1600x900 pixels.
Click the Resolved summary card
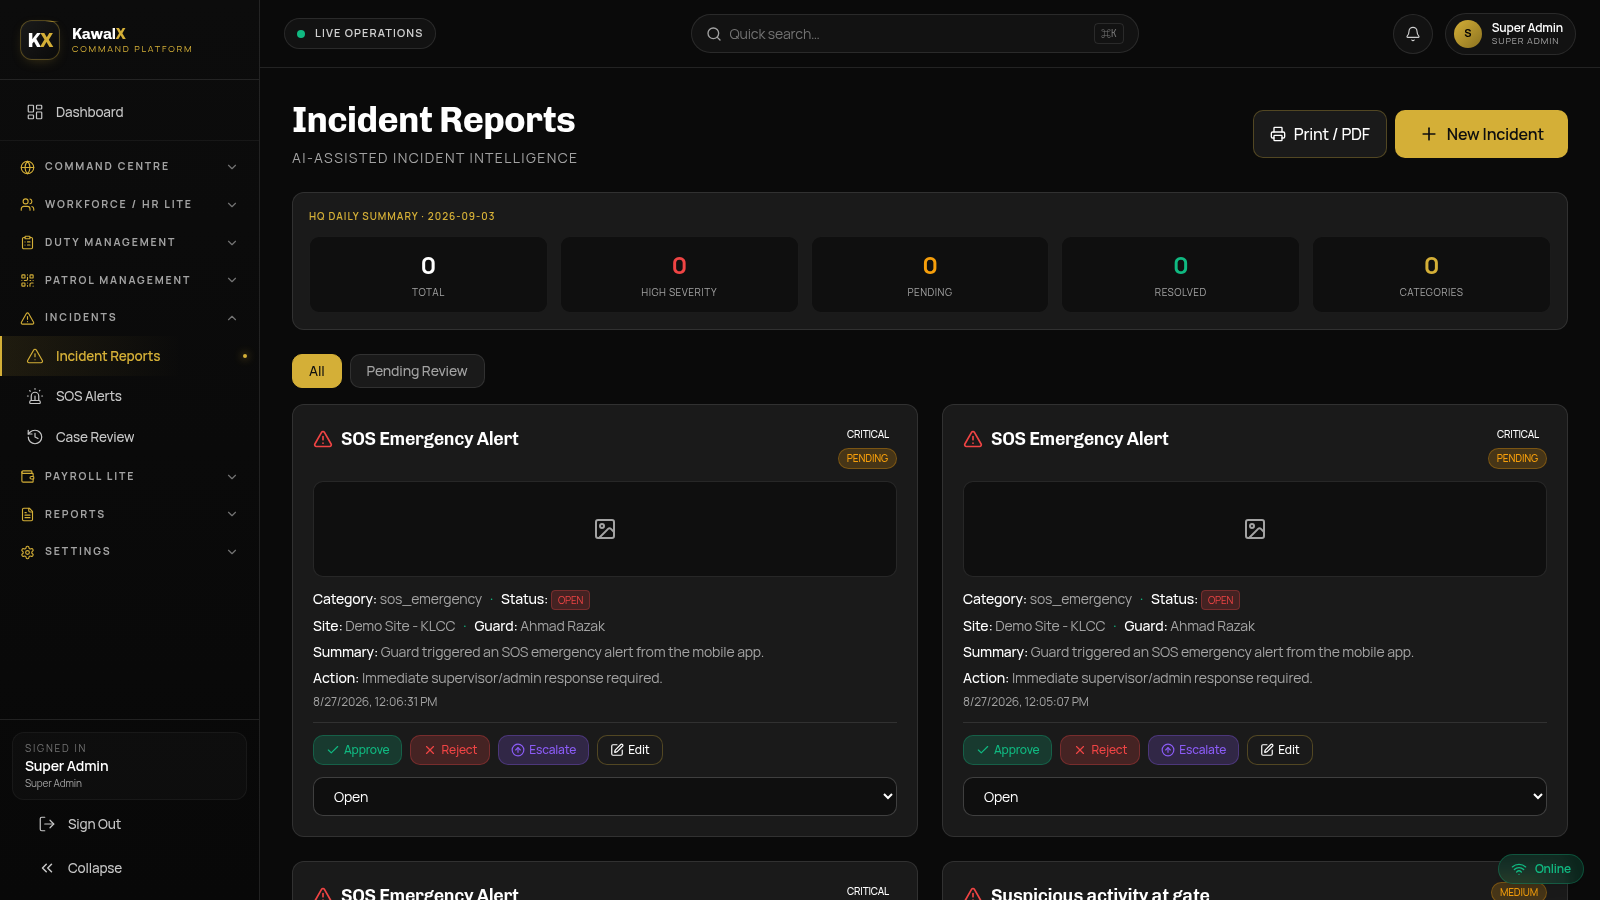click(x=1180, y=275)
